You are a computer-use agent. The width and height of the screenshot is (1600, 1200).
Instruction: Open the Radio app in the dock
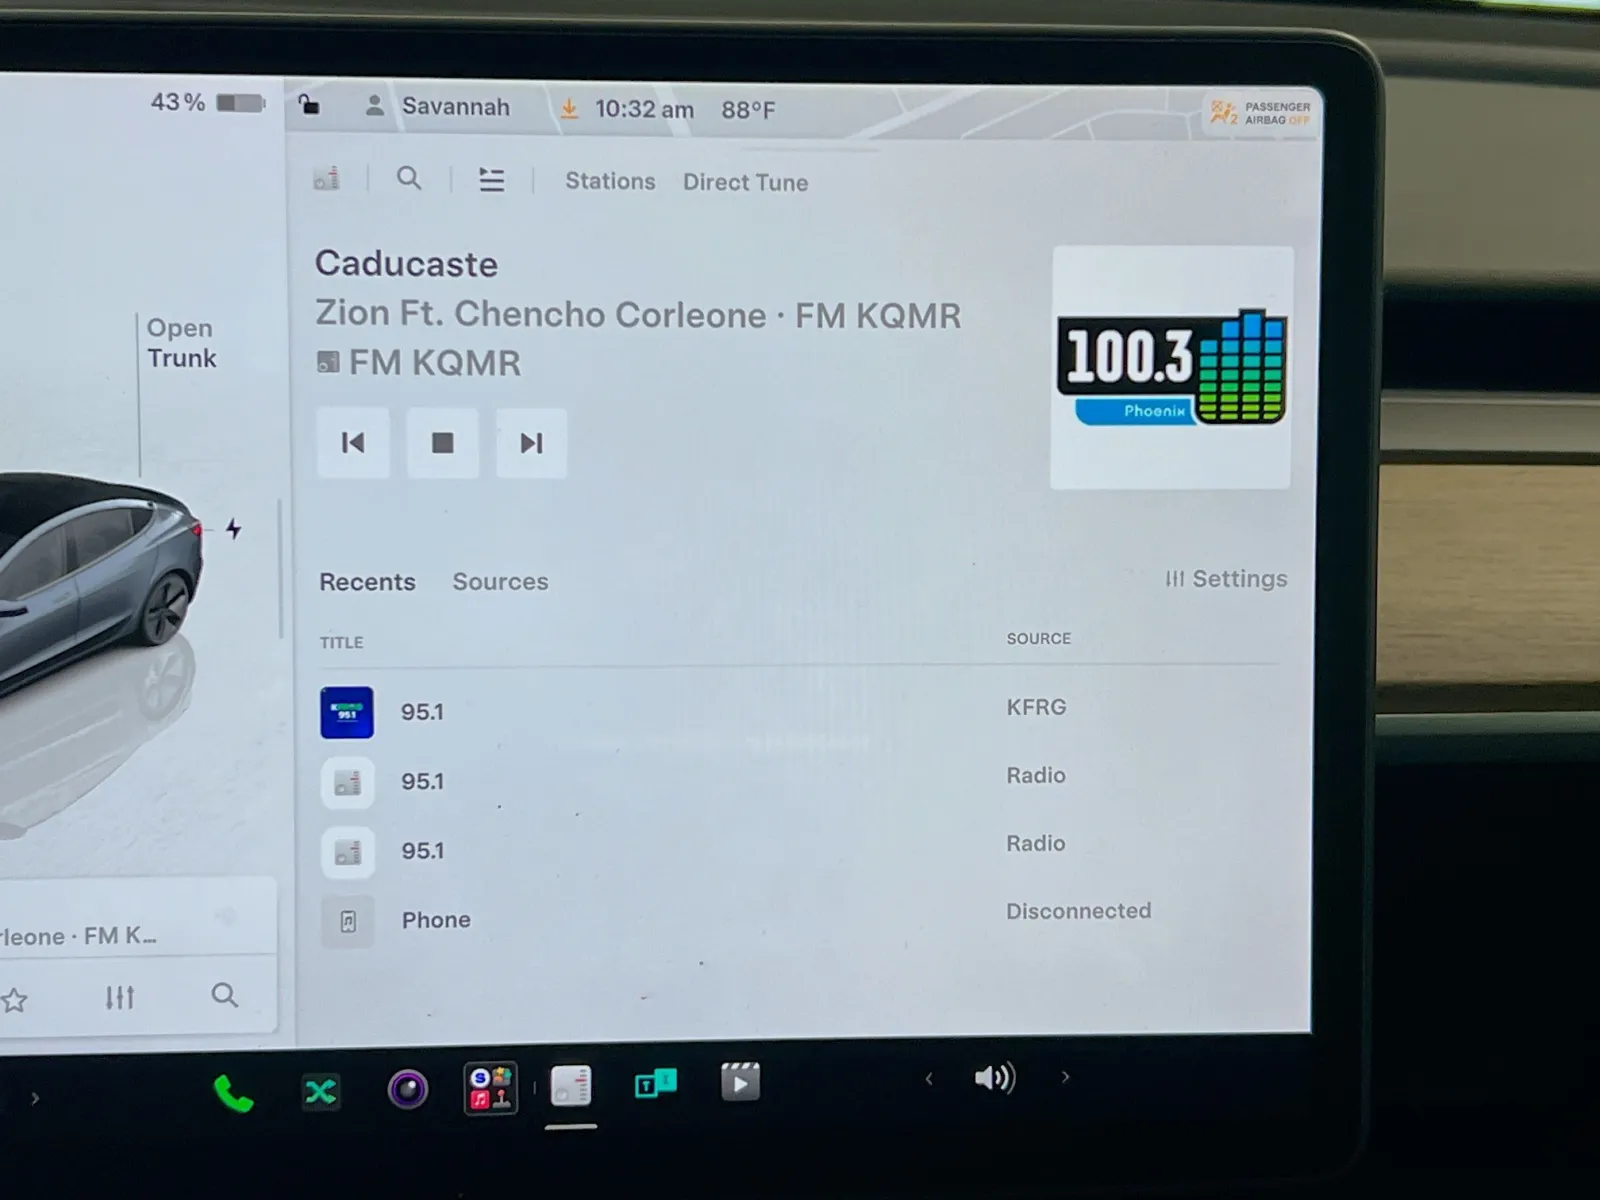[x=571, y=1085]
